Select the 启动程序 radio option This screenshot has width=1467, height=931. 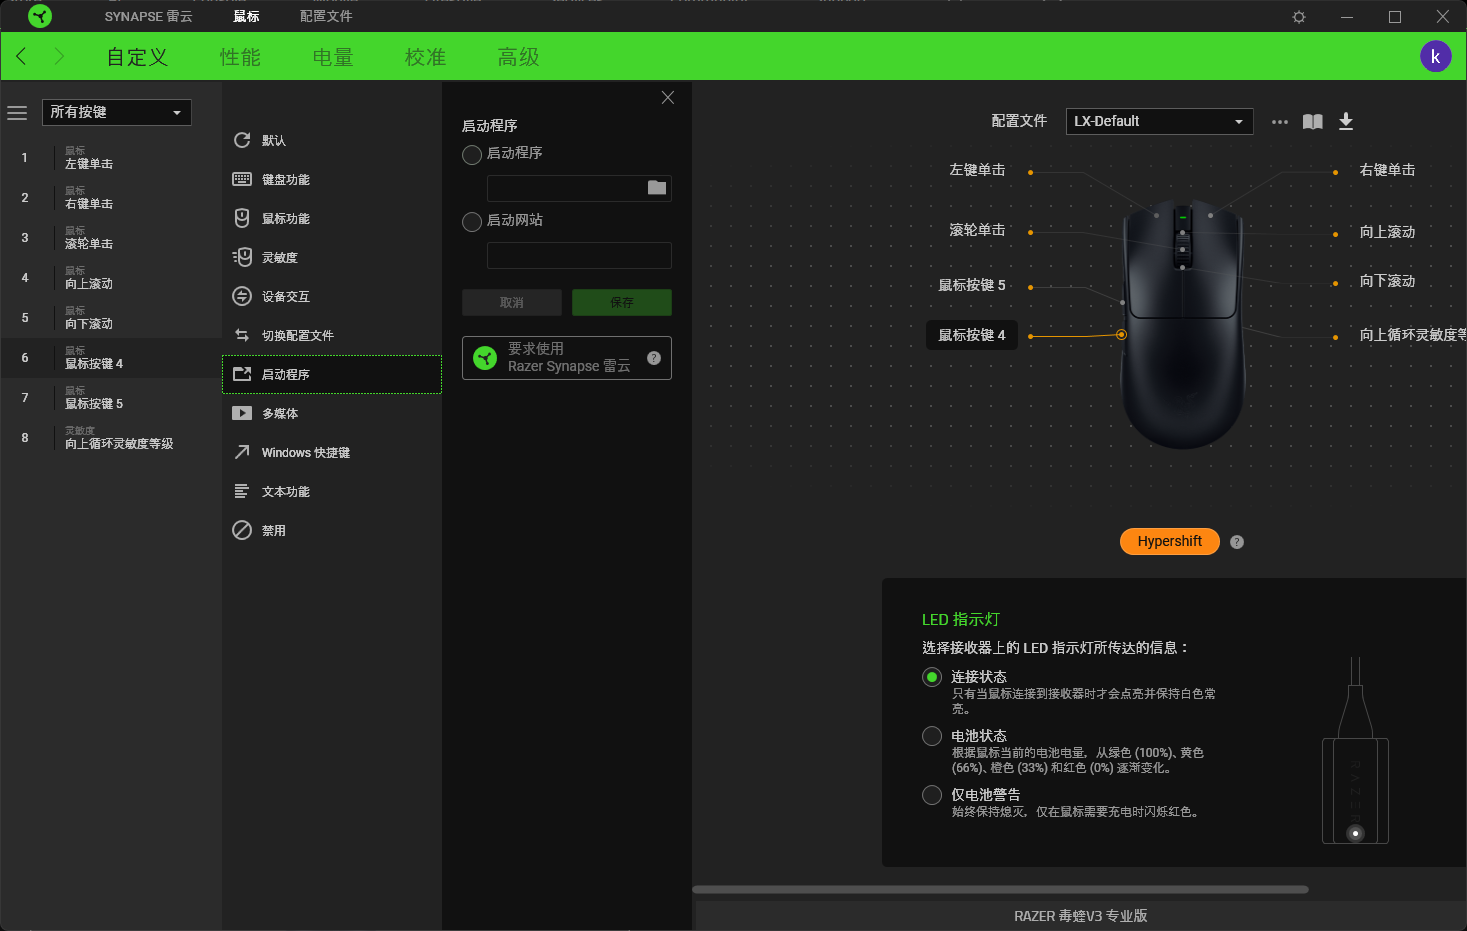pos(472,155)
